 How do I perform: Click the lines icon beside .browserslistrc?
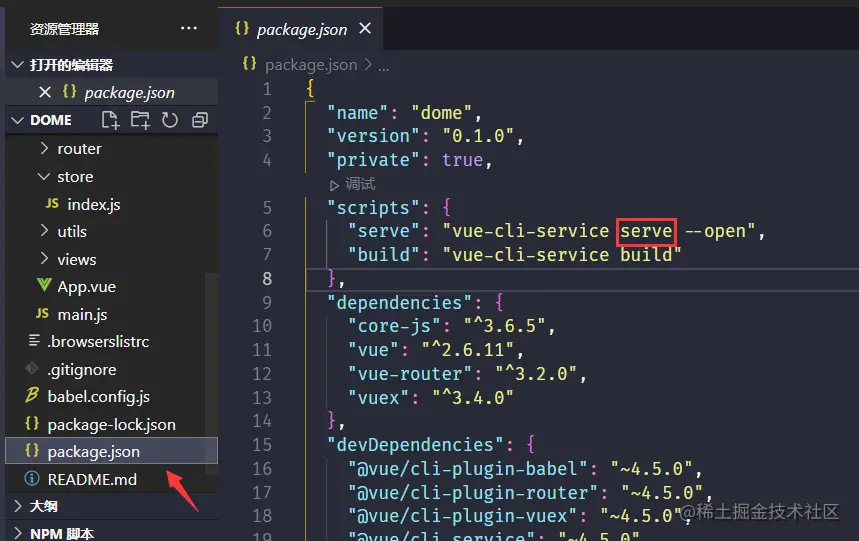[34, 341]
